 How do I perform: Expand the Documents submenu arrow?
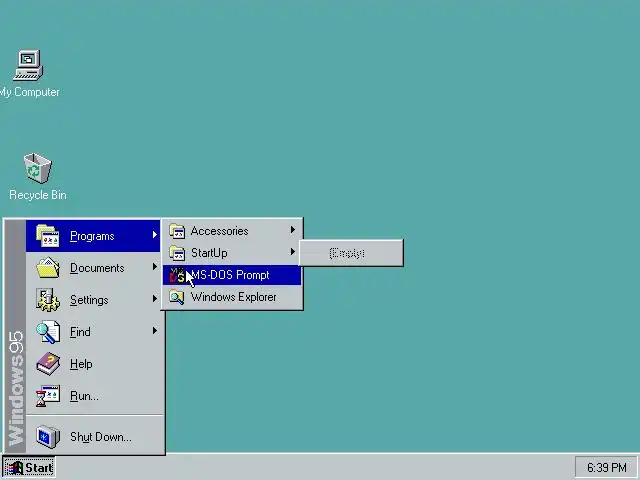pos(155,267)
